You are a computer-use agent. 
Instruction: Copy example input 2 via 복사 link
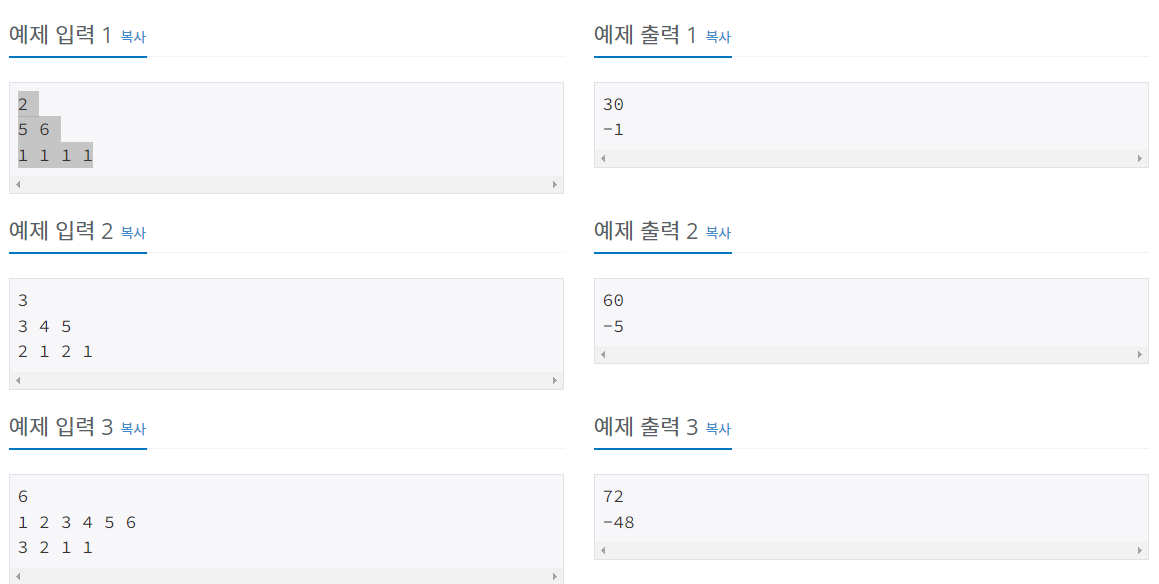point(133,232)
